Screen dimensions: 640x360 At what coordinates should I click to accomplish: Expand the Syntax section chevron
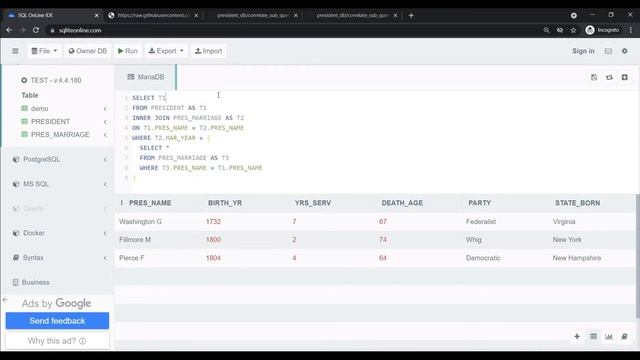105,258
